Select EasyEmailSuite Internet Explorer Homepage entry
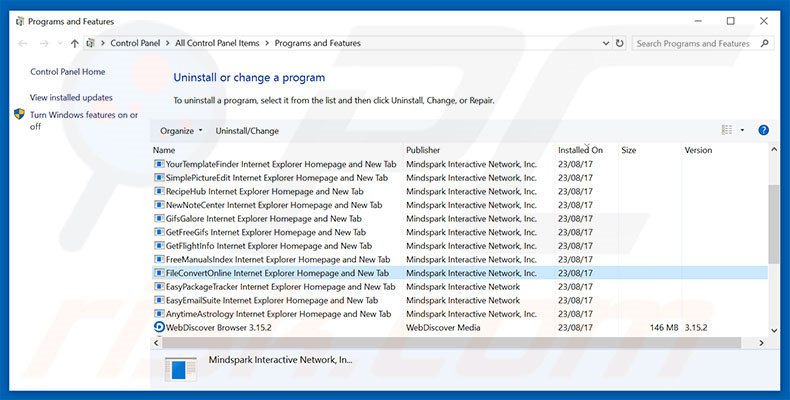 272,300
